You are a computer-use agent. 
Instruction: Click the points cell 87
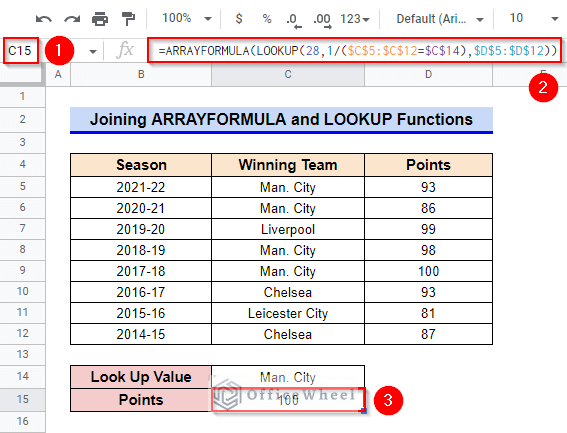tap(429, 334)
